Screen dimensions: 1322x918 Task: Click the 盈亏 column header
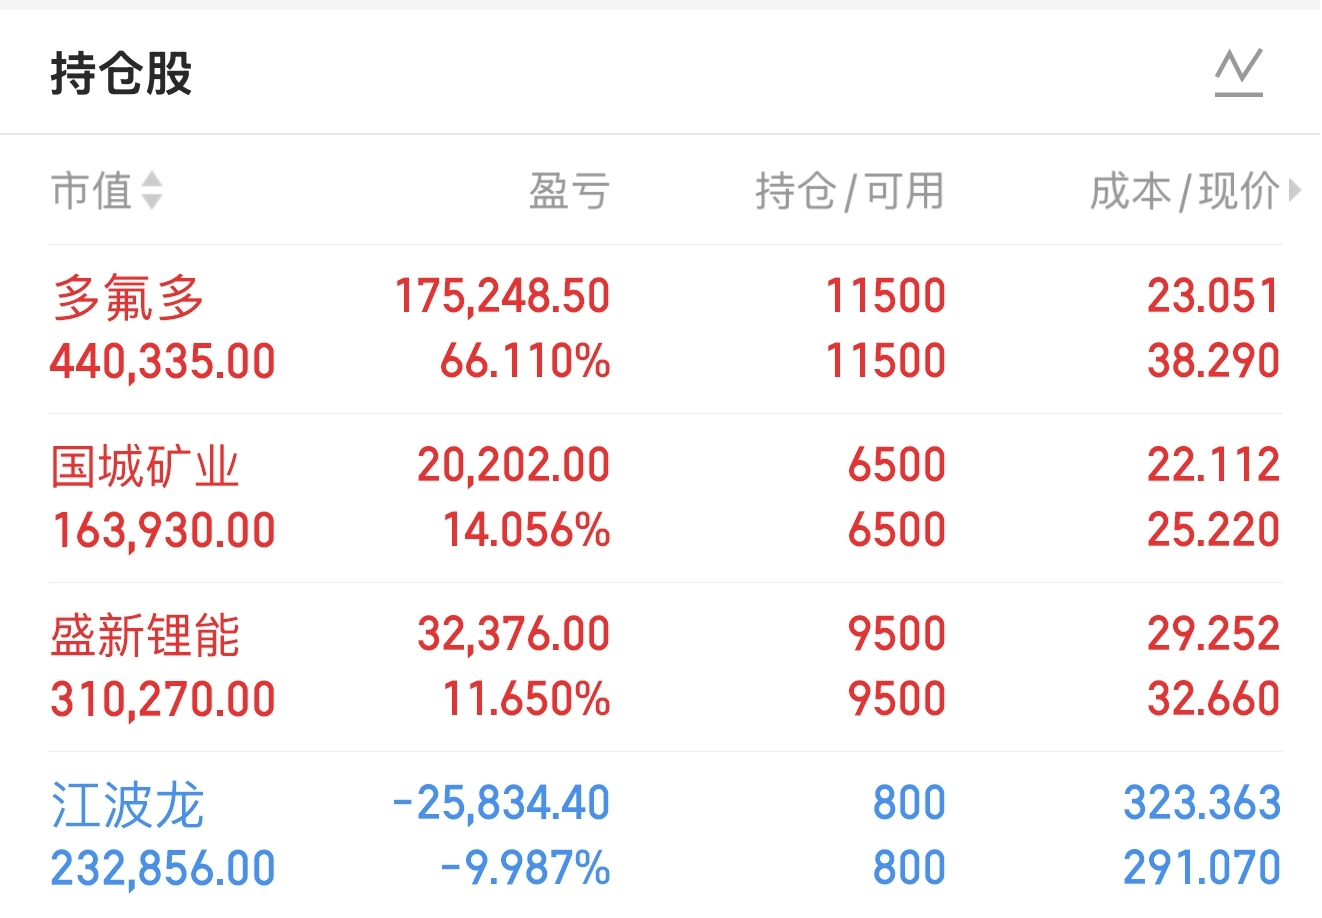pos(569,190)
